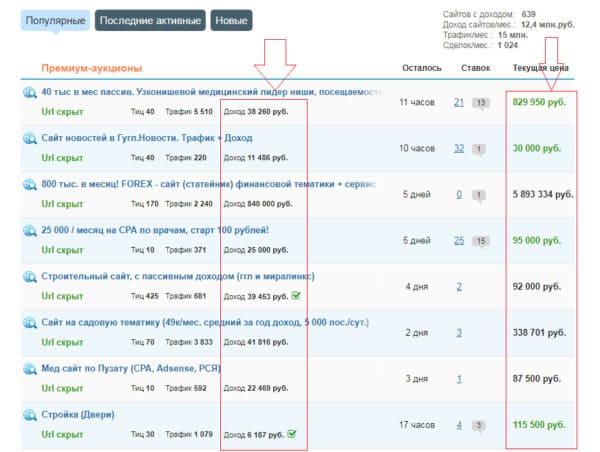
Task: Click the magnifier icon for Стройка (Двери)
Action: click(x=30, y=414)
